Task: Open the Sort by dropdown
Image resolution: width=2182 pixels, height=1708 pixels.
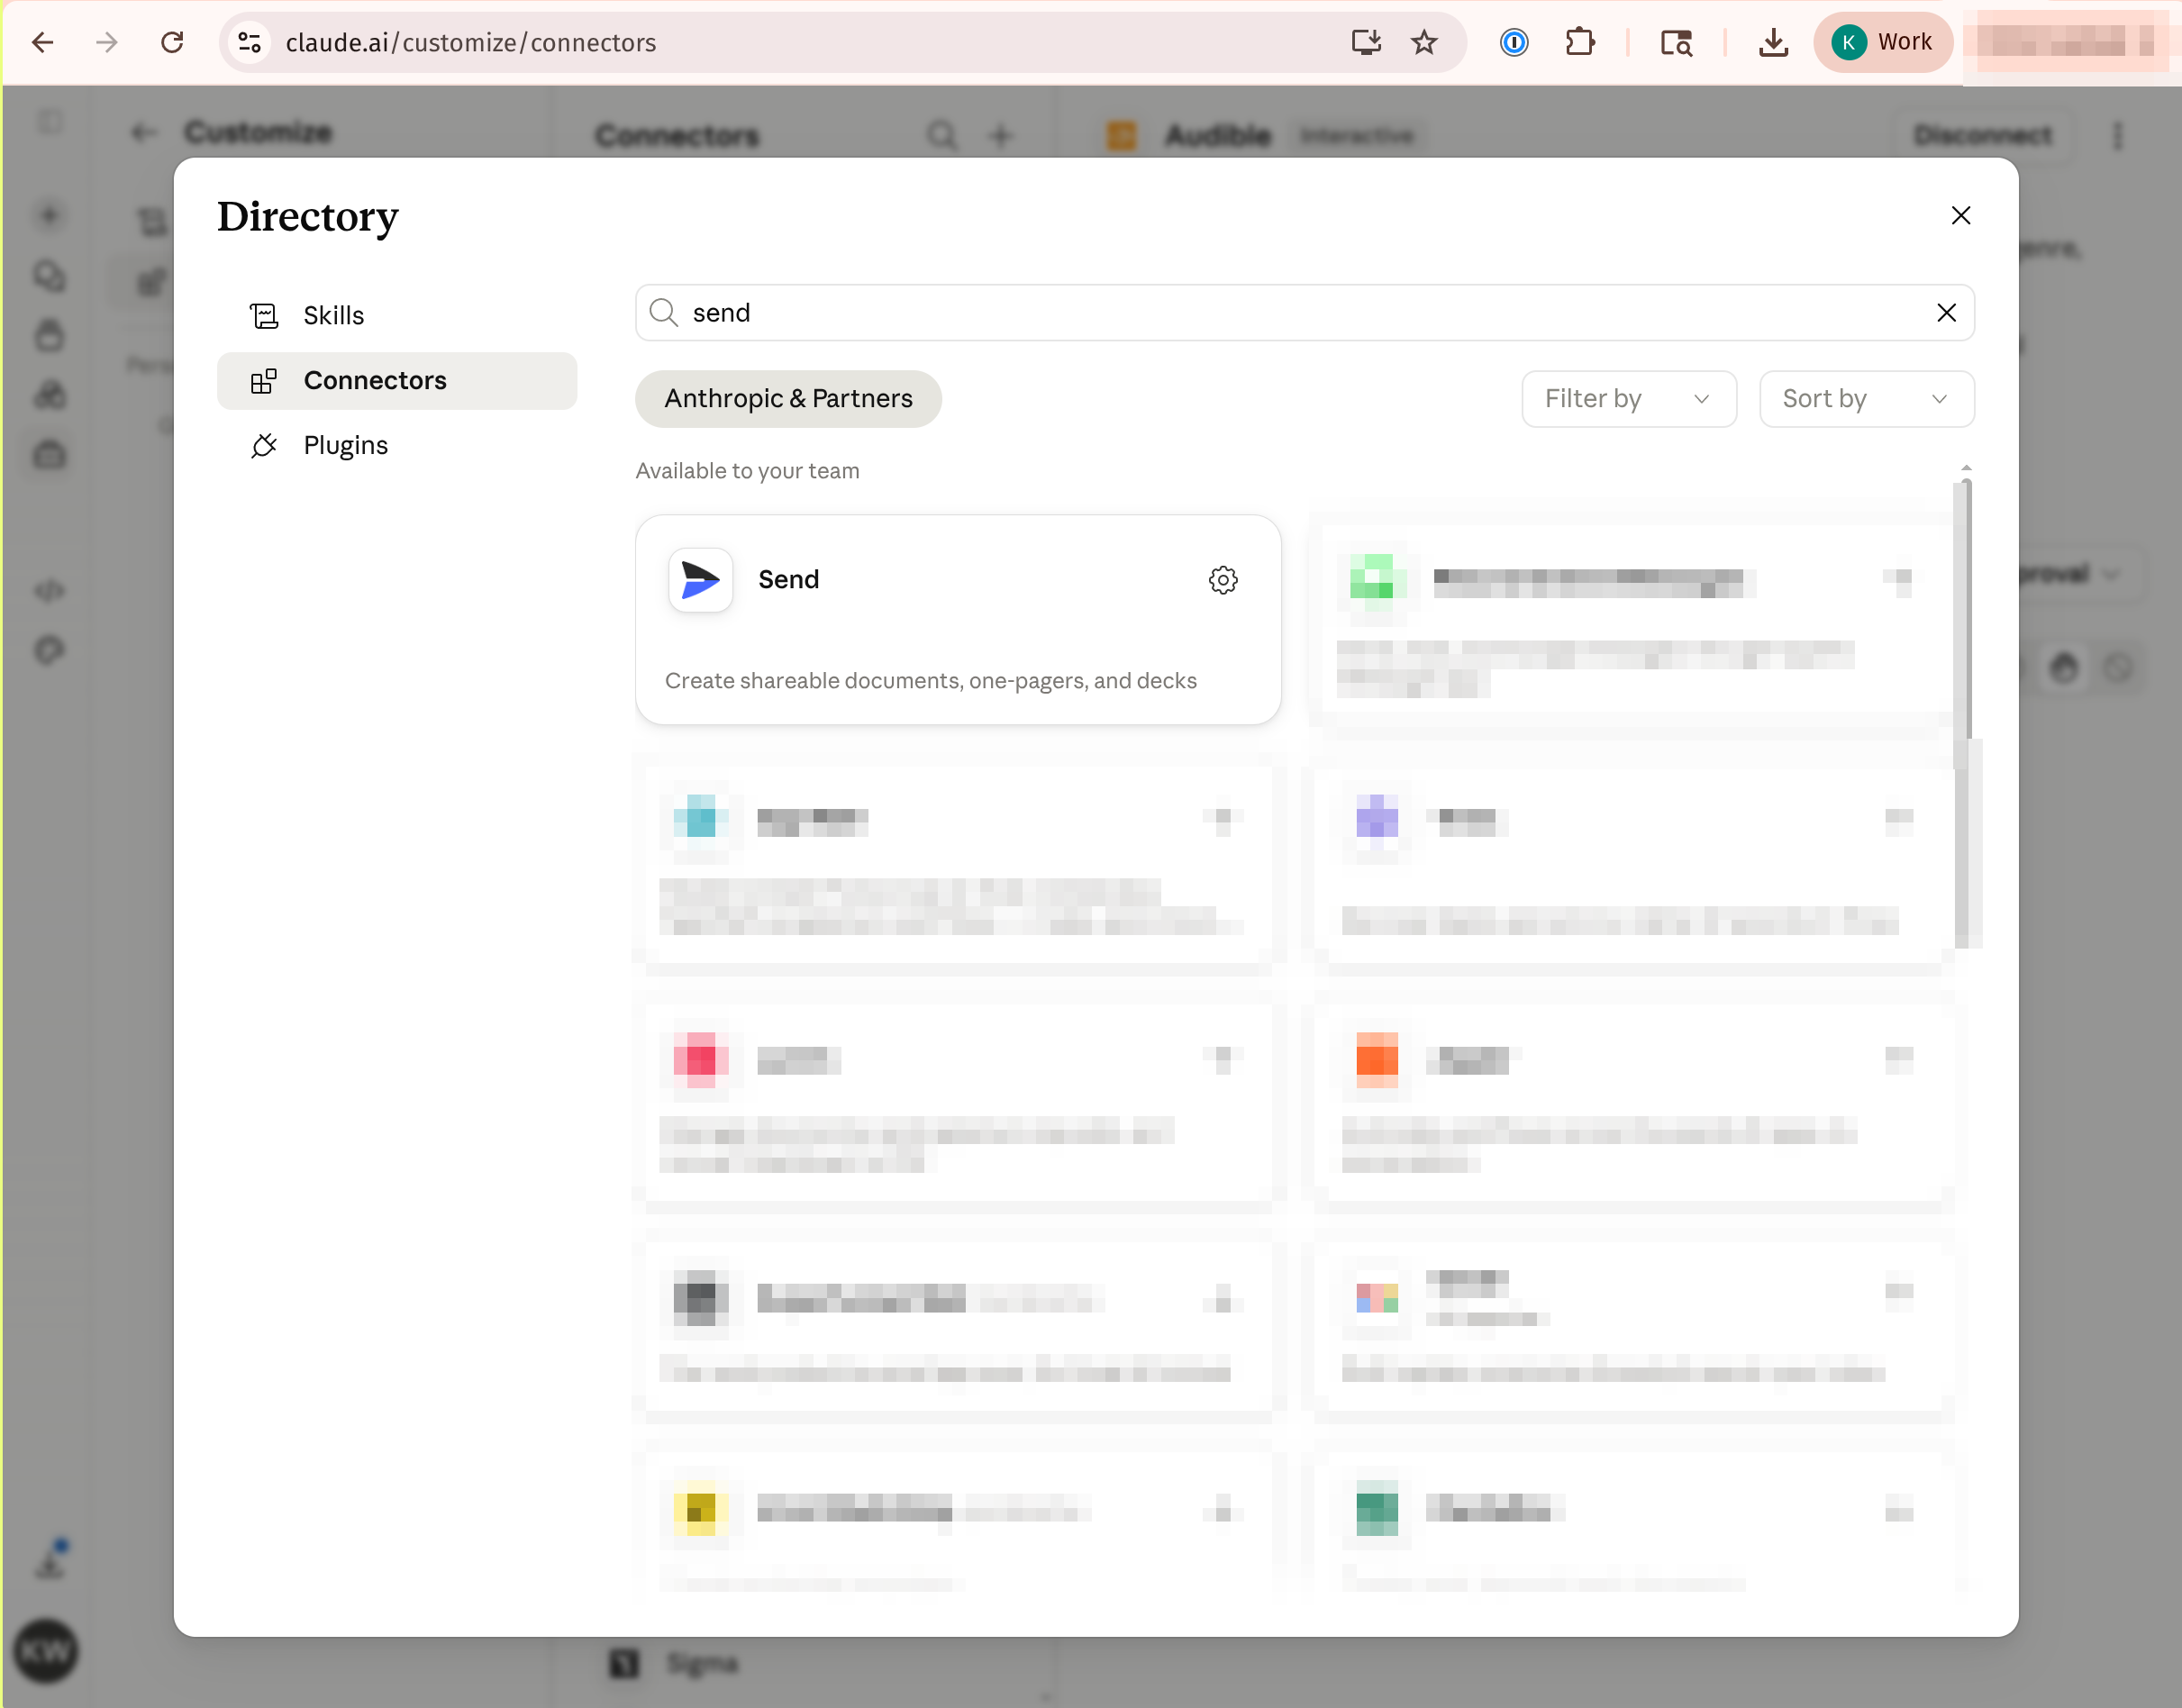Action: [x=1866, y=399]
